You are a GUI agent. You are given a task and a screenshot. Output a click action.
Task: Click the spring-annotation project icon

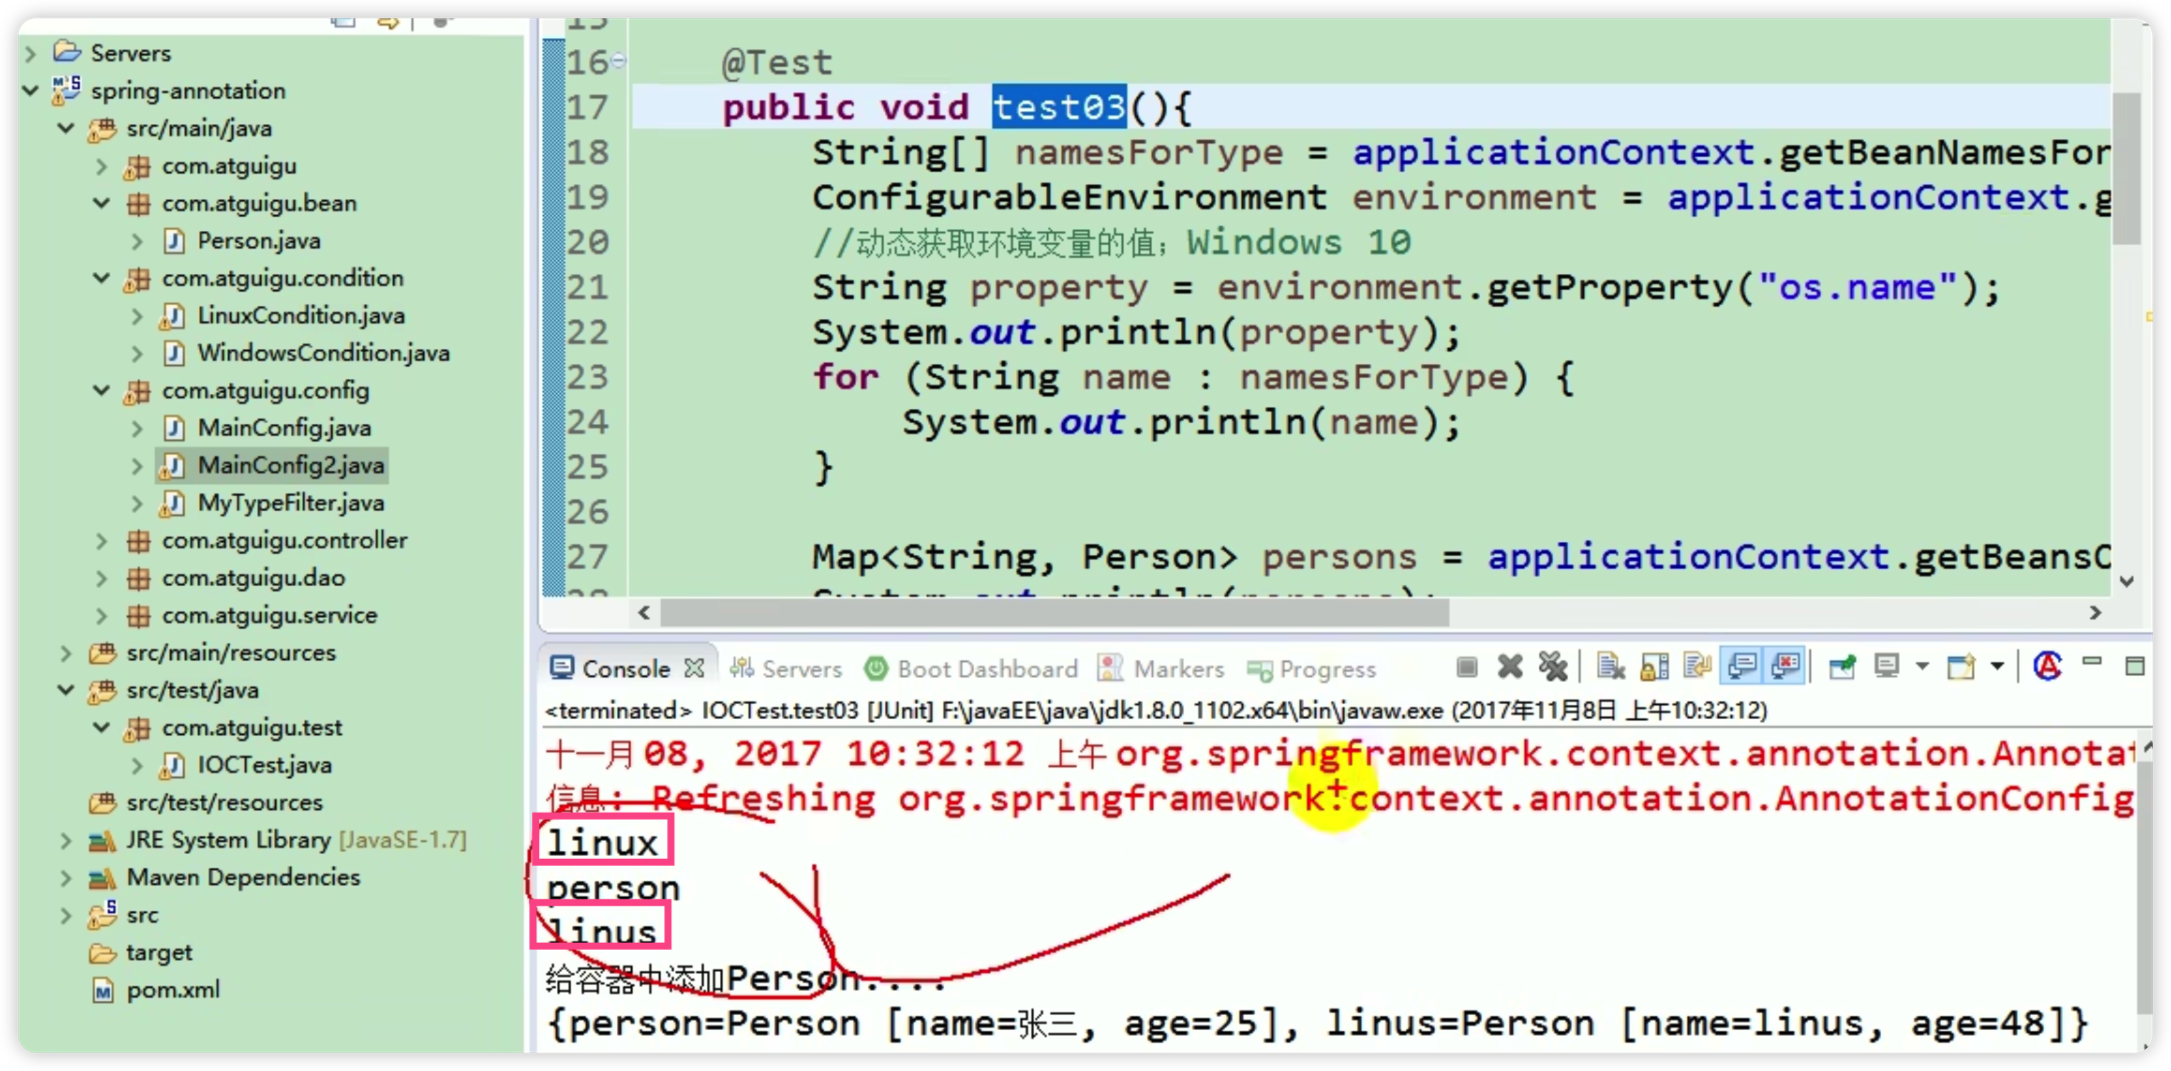(67, 89)
